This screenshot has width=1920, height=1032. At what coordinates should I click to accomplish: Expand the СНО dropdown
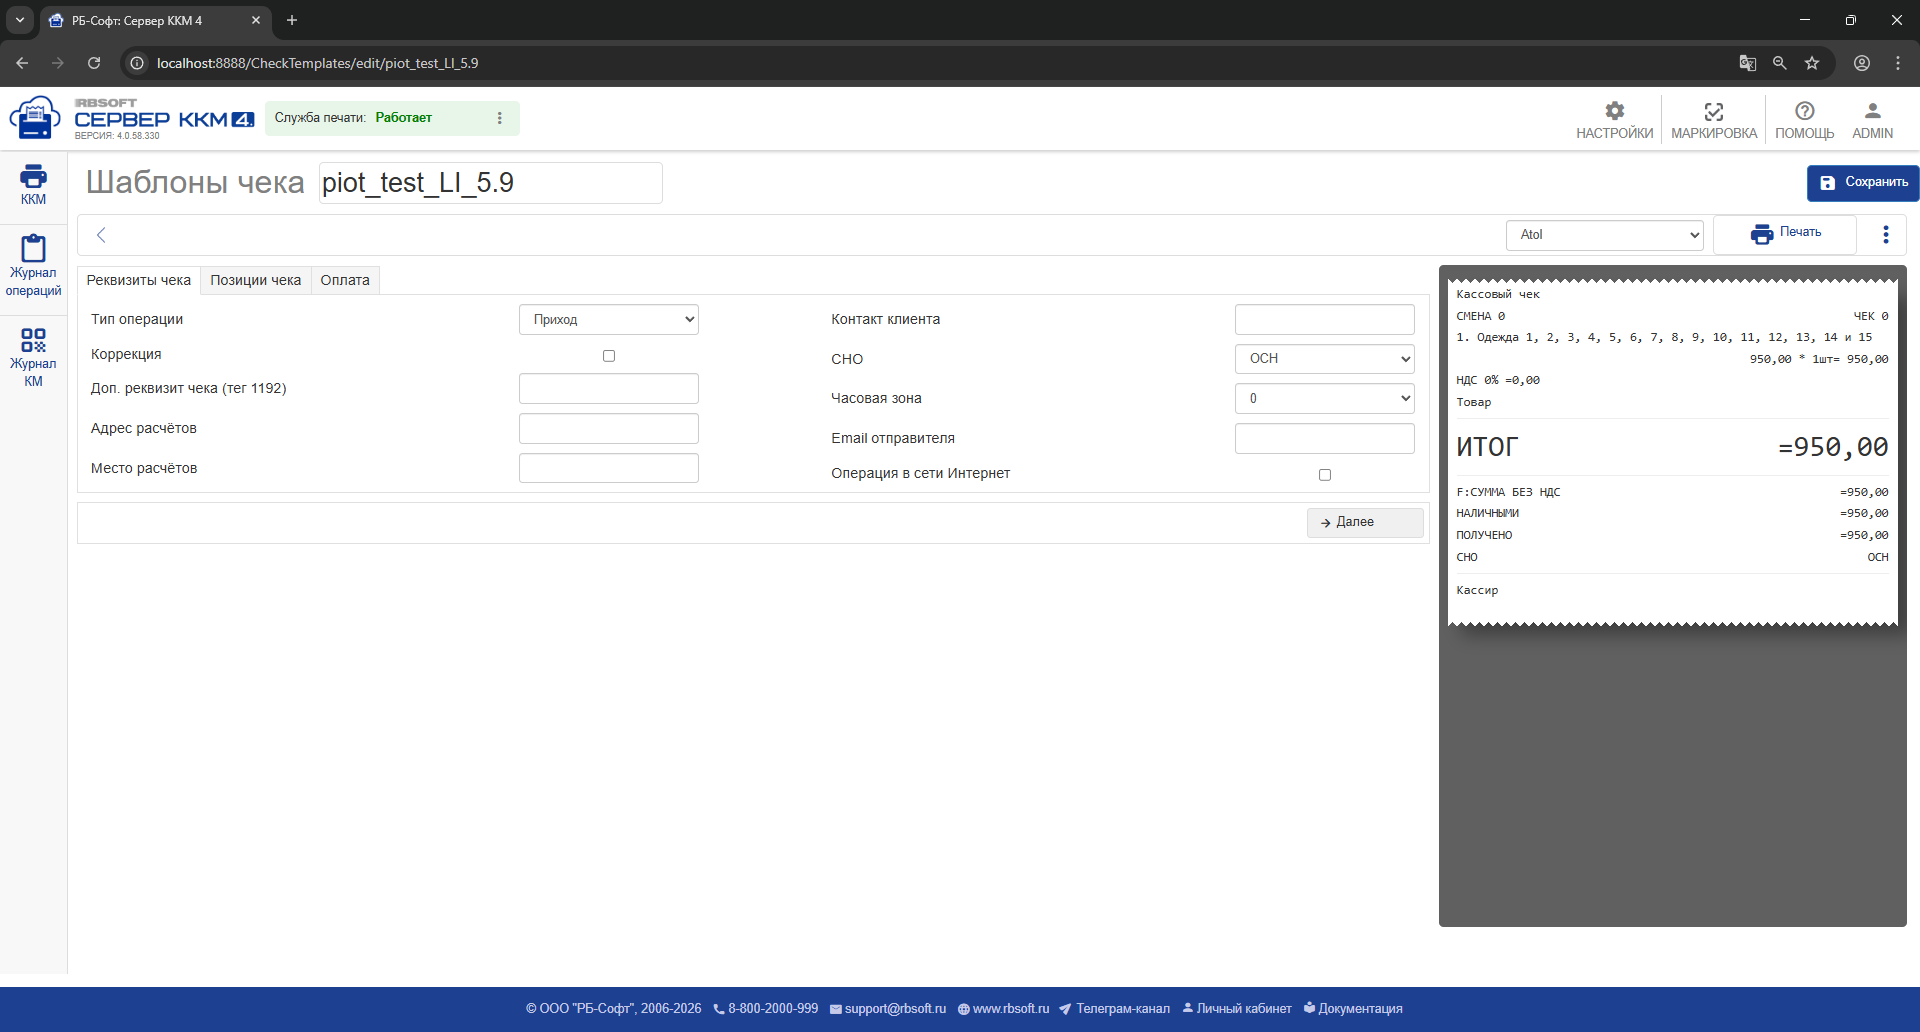1324,359
